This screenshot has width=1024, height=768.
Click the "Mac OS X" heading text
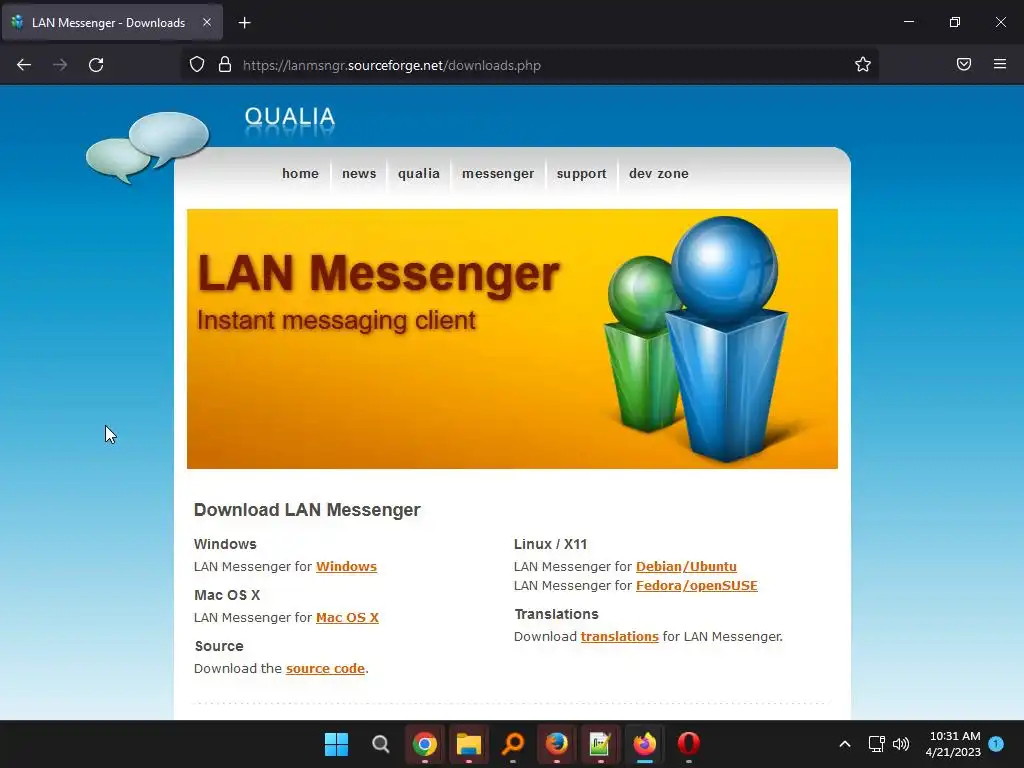coord(227,595)
